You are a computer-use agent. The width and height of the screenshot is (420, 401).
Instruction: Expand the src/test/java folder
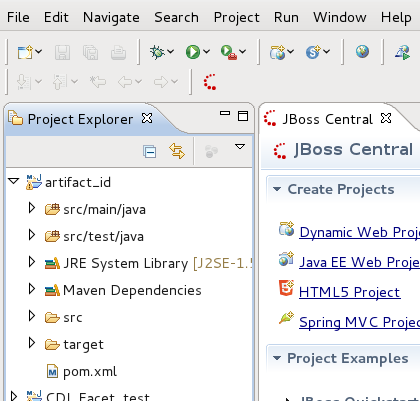[32, 235]
